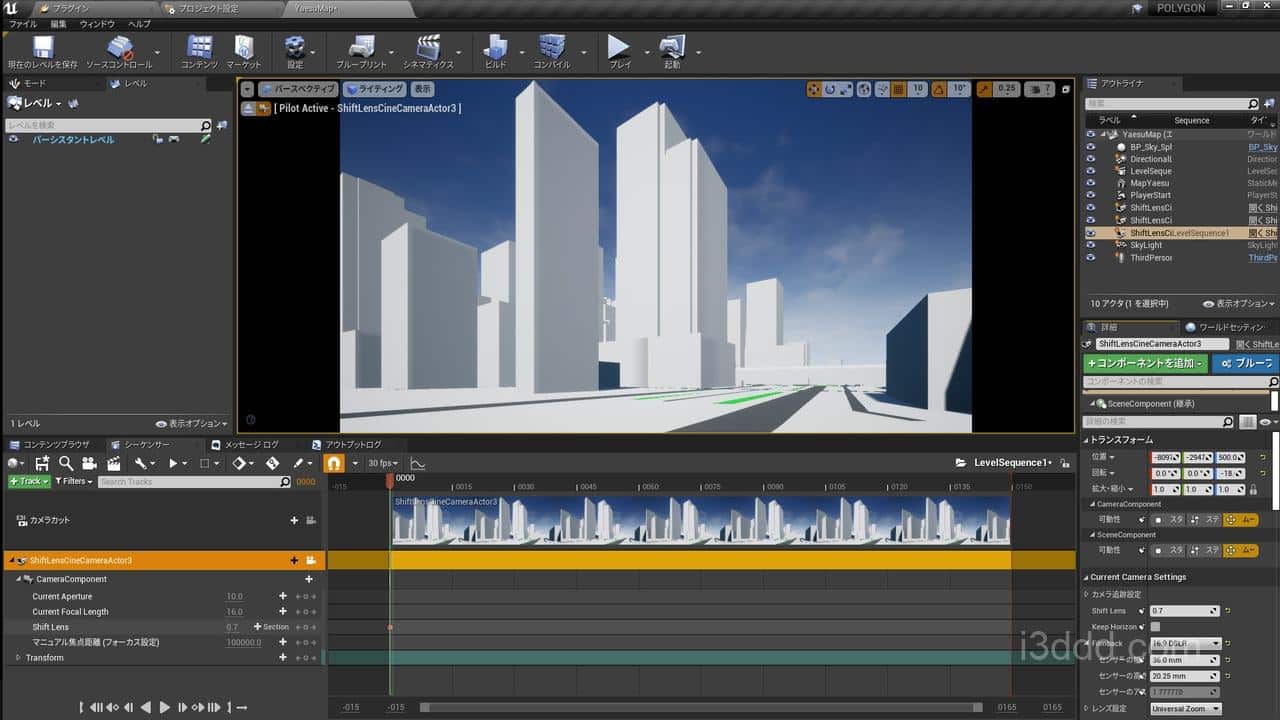This screenshot has height=720, width=1280.
Task: Open the Universal Zoom lens preset dropdown
Action: [x=1185, y=709]
